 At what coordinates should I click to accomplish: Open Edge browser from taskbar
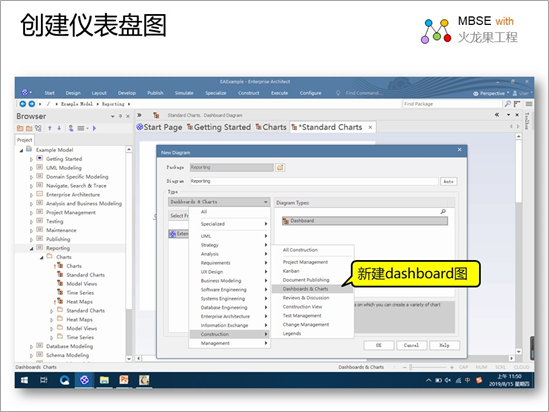(x=64, y=380)
